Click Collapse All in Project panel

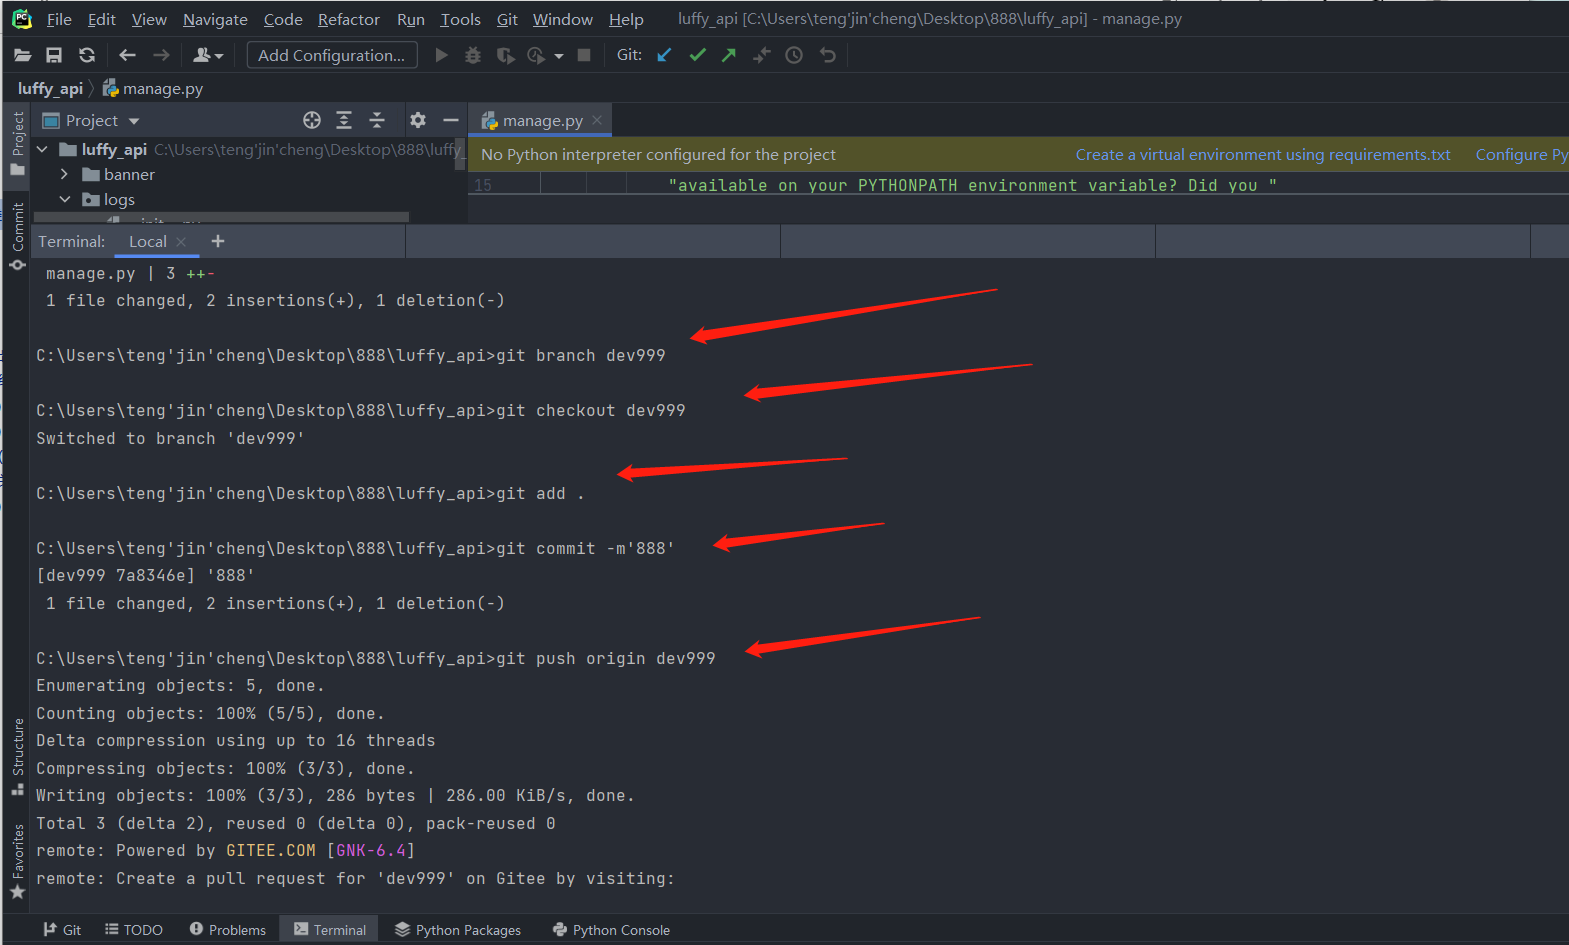377,120
